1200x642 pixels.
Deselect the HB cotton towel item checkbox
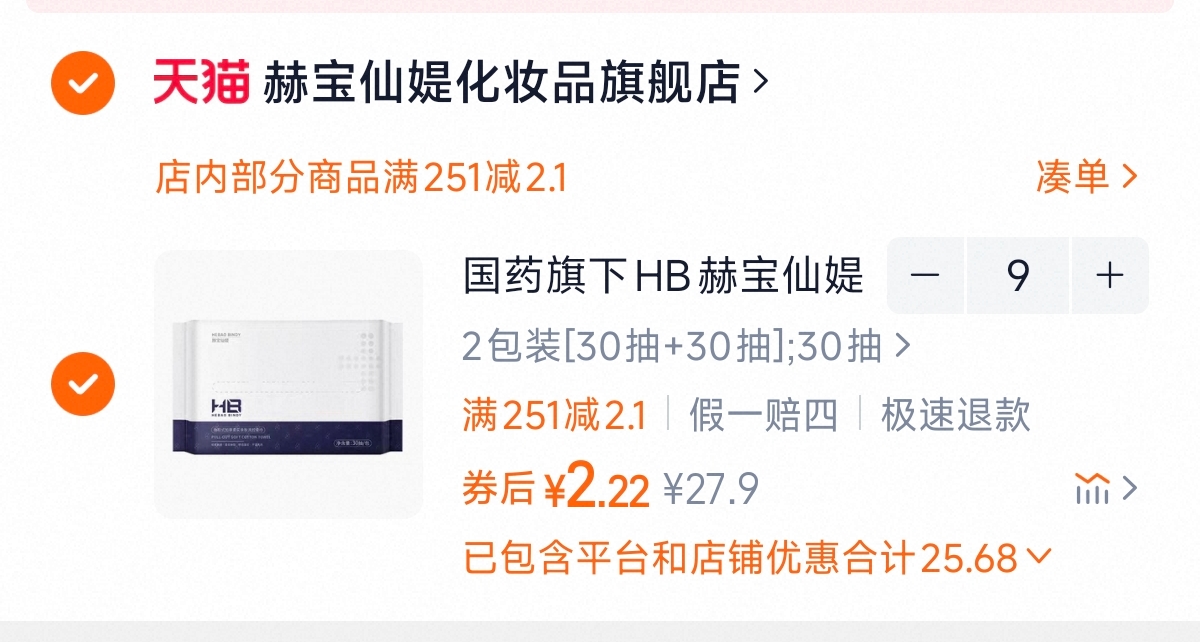83,384
